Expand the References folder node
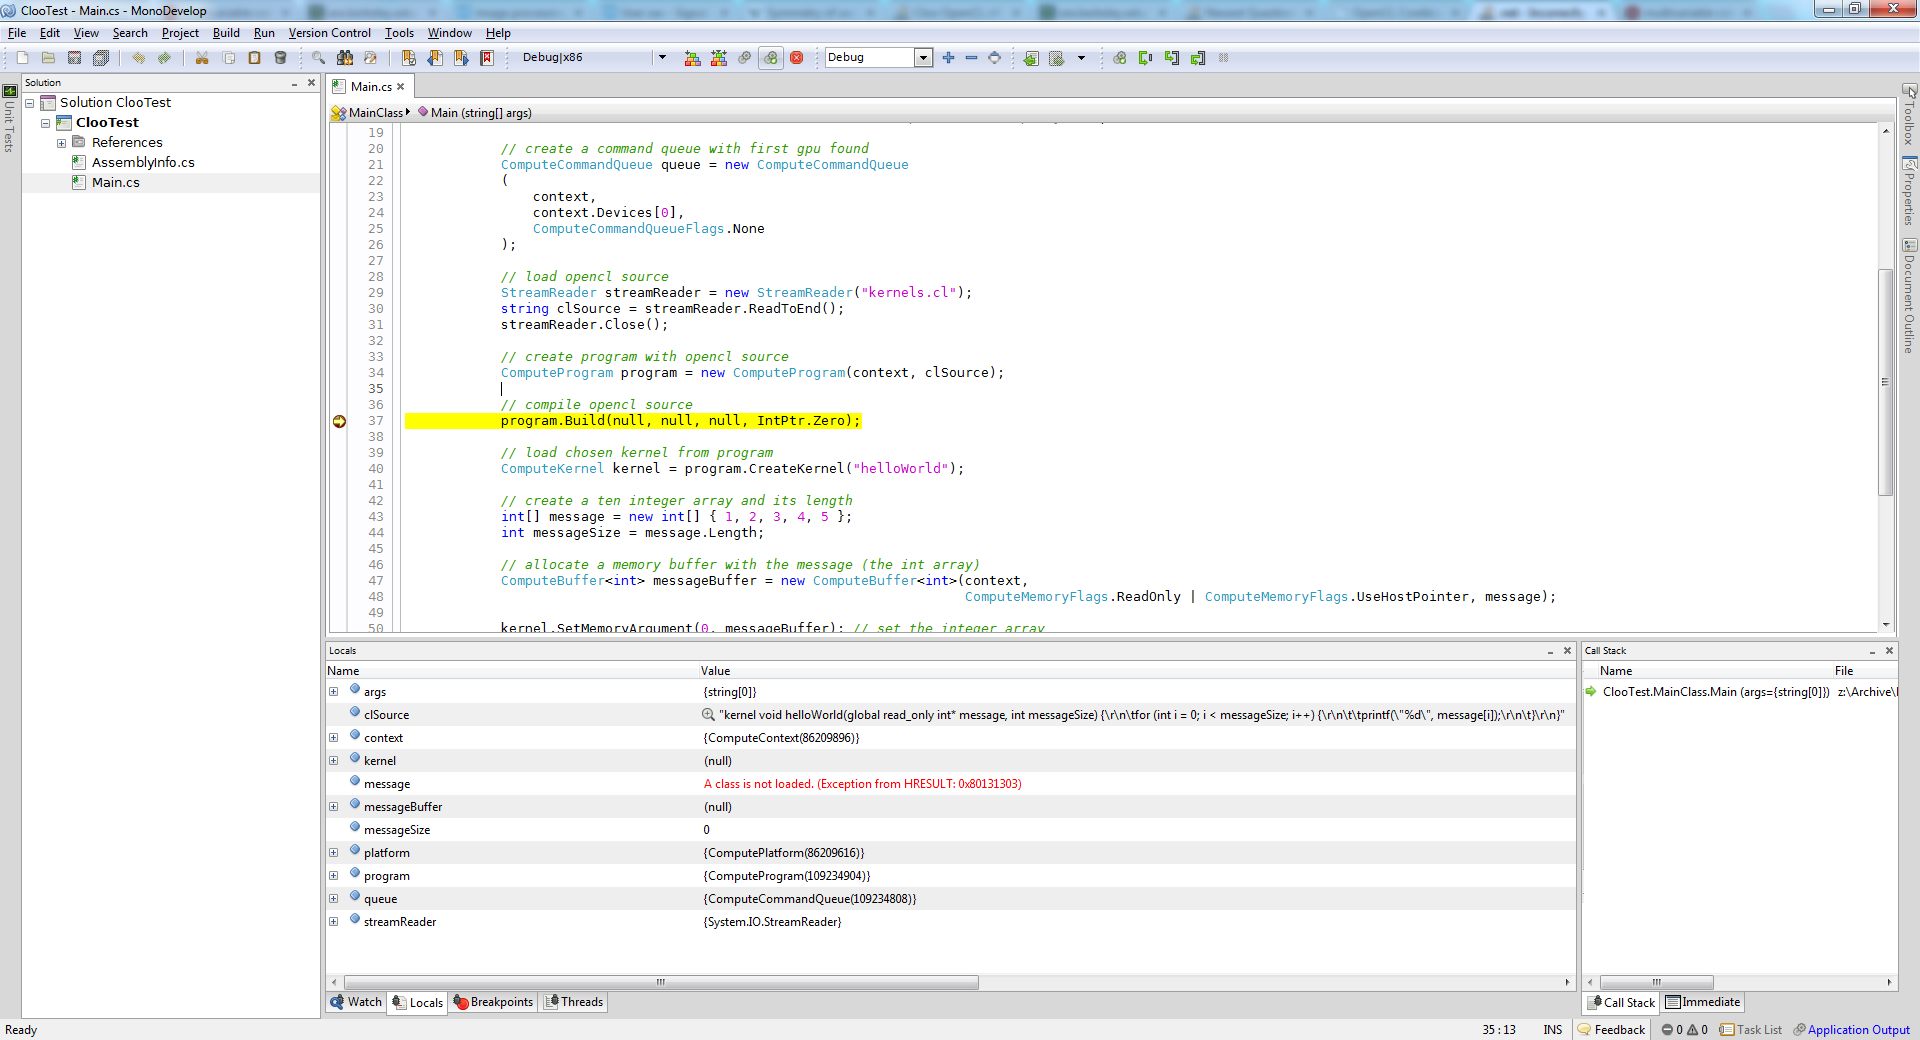1920x1040 pixels. coord(61,143)
